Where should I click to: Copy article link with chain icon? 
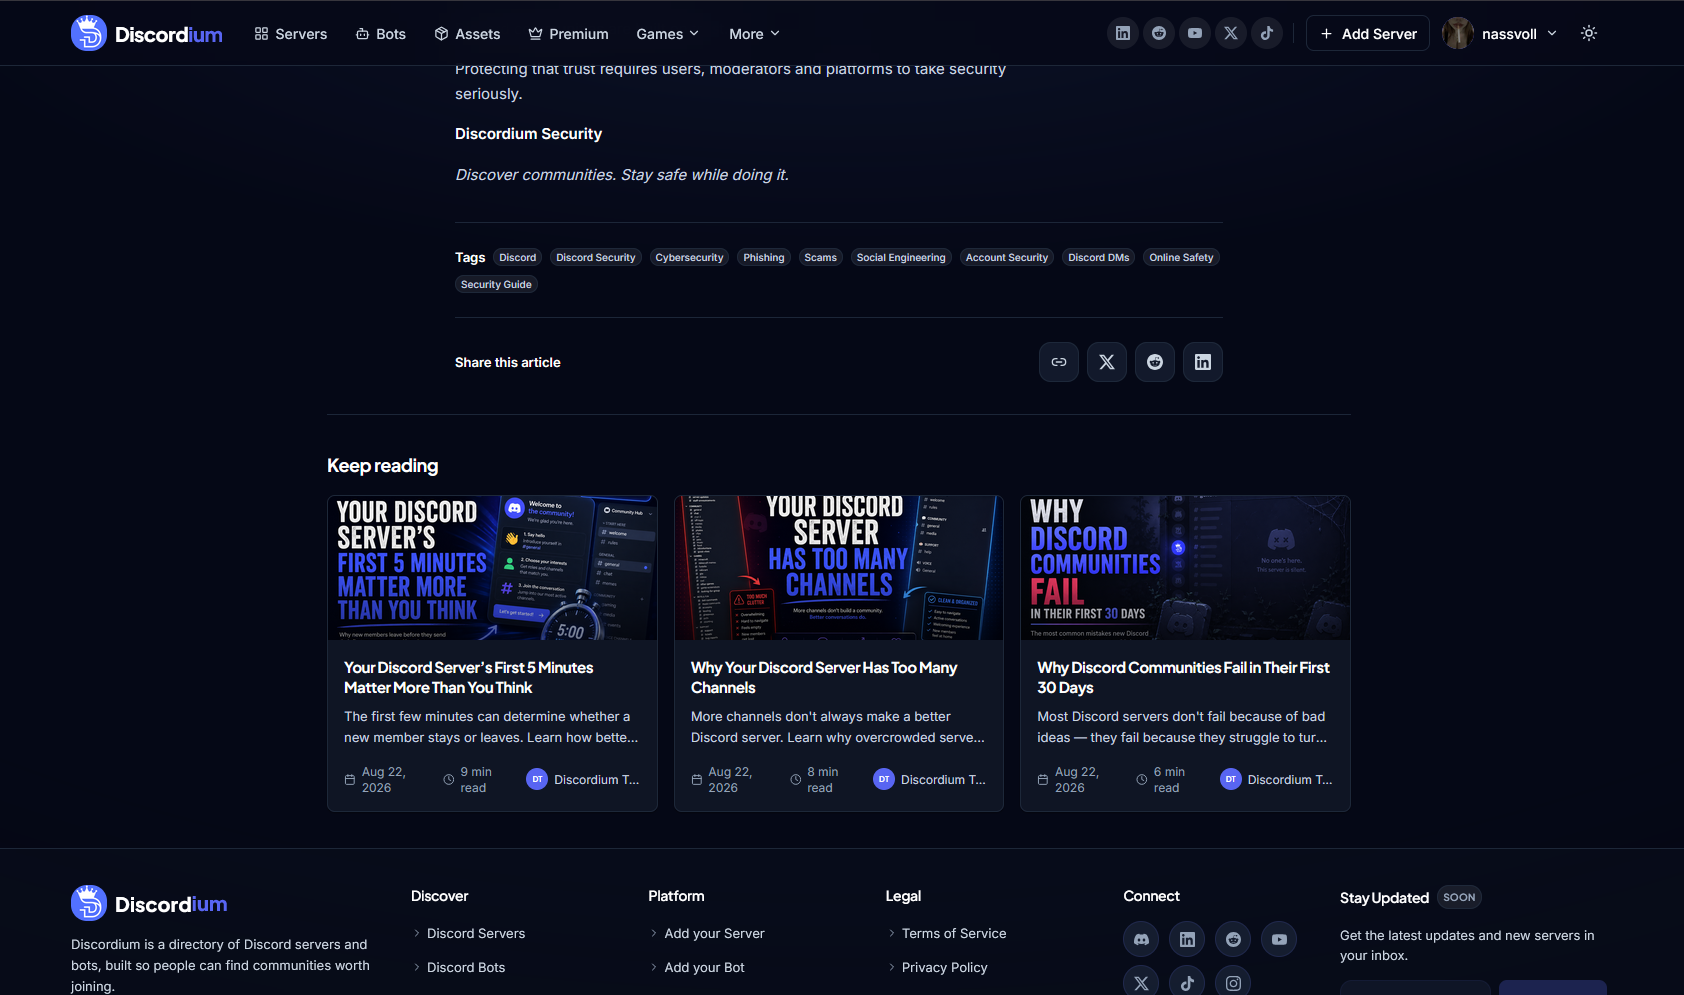[x=1059, y=362]
